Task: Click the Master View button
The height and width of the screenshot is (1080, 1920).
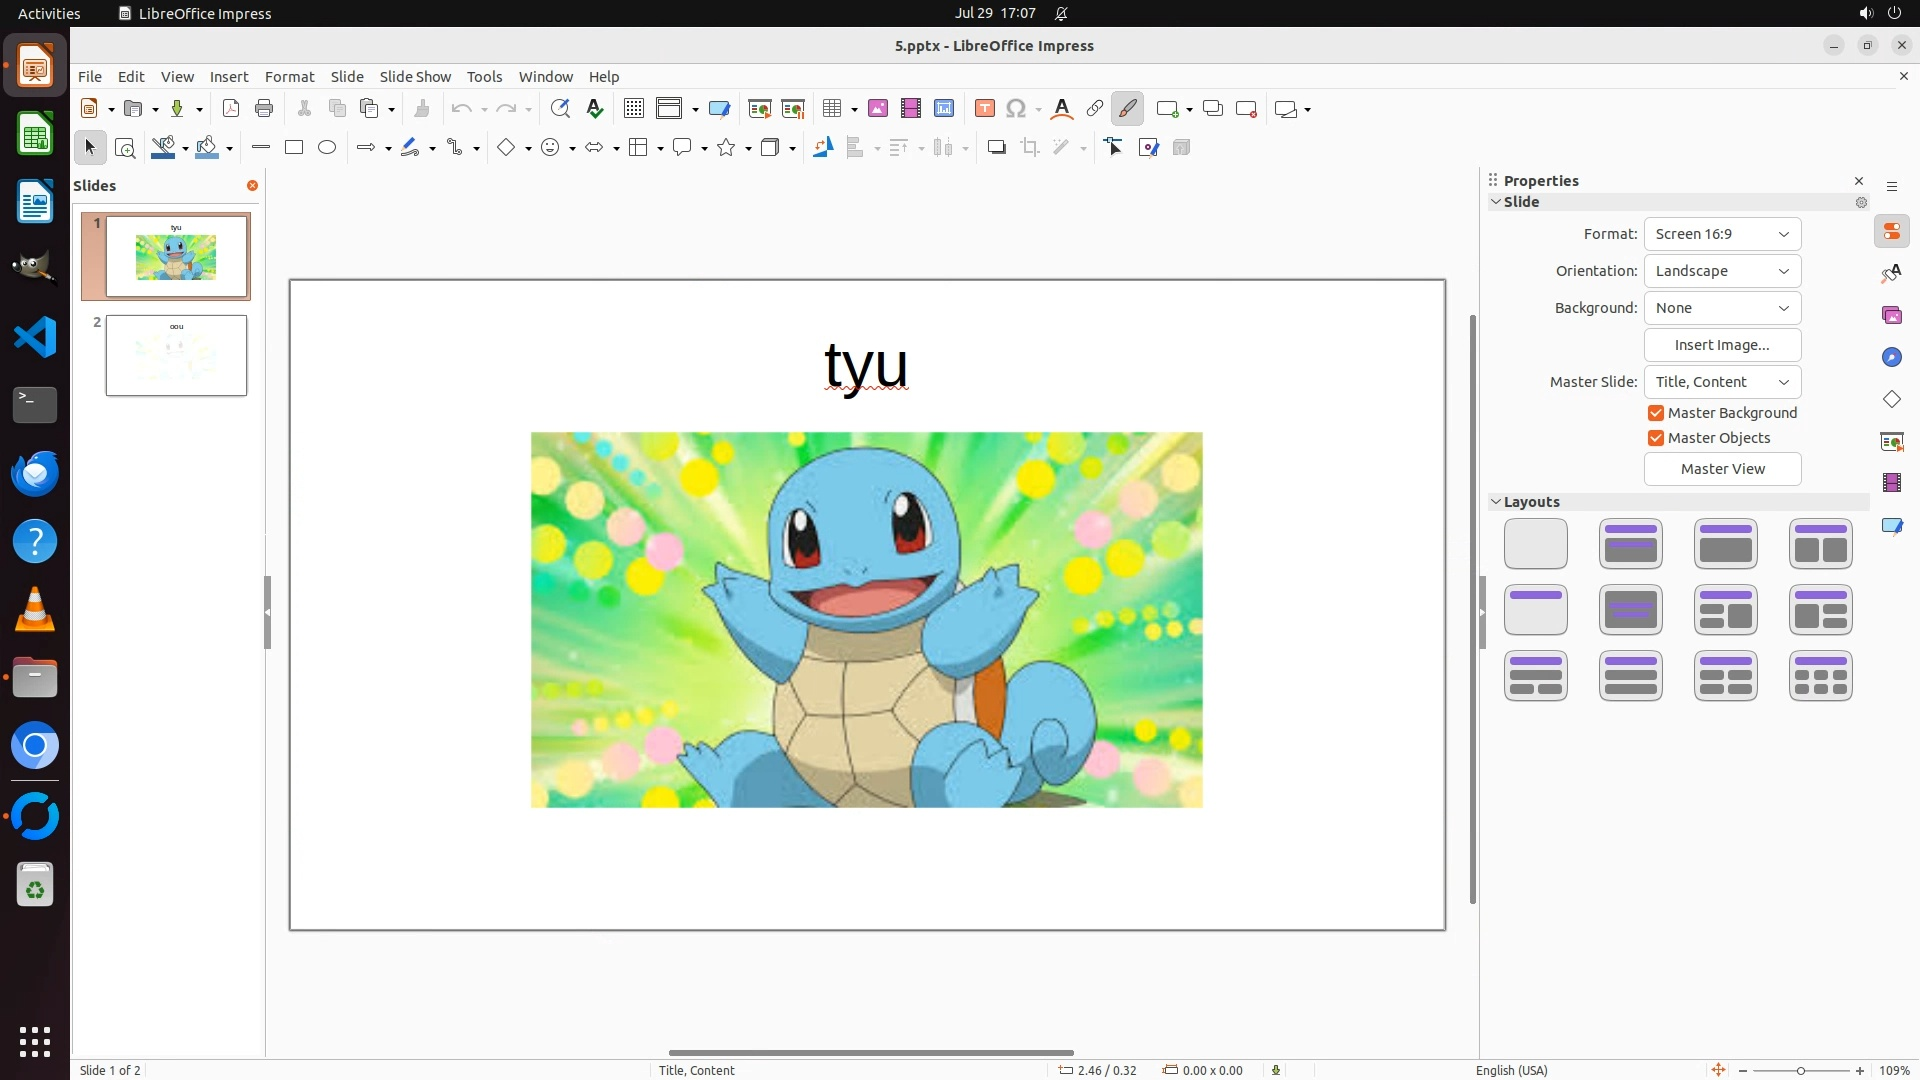Action: (1722, 469)
